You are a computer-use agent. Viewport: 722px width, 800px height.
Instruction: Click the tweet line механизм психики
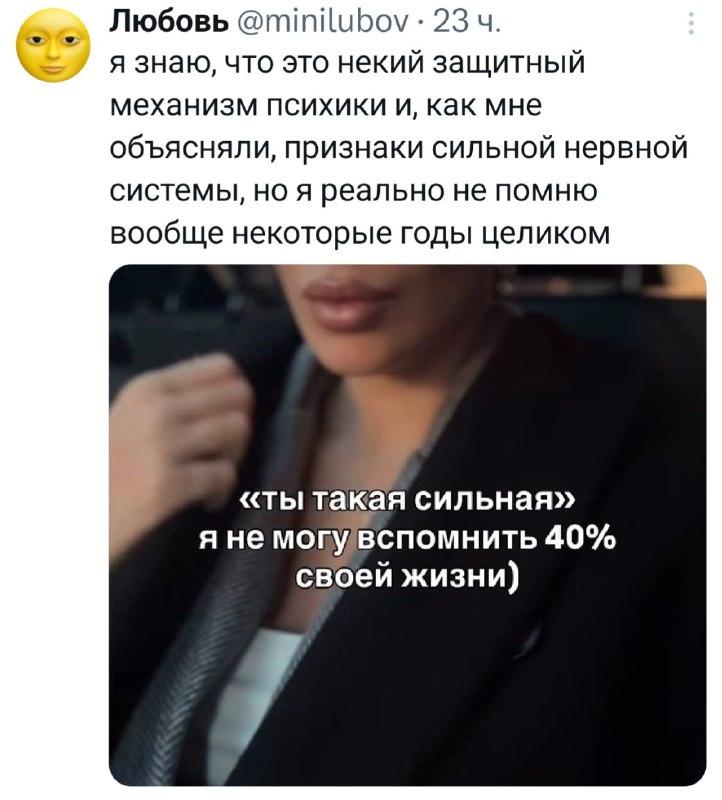(x=326, y=106)
